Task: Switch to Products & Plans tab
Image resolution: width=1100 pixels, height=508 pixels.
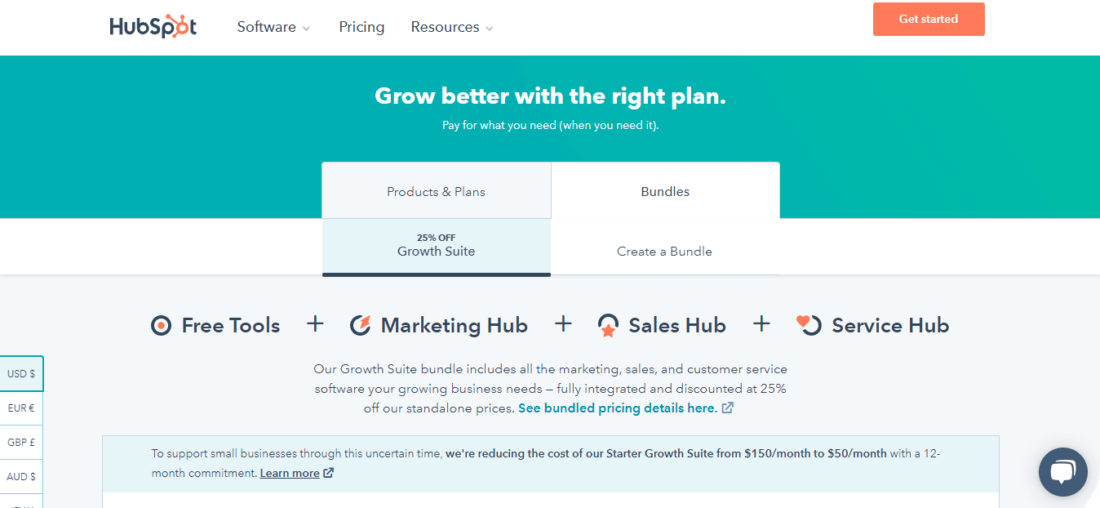Action: coord(436,191)
